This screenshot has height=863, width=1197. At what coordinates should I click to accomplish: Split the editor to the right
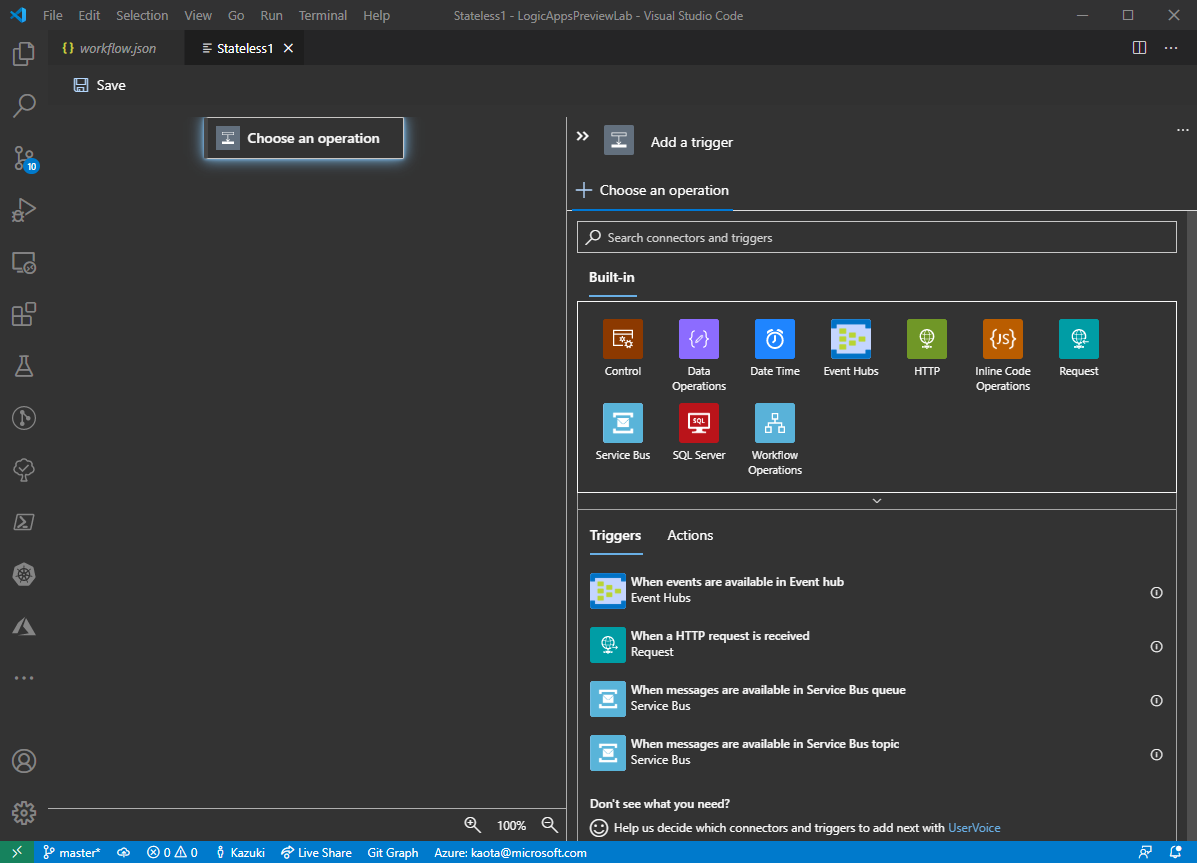click(1139, 48)
